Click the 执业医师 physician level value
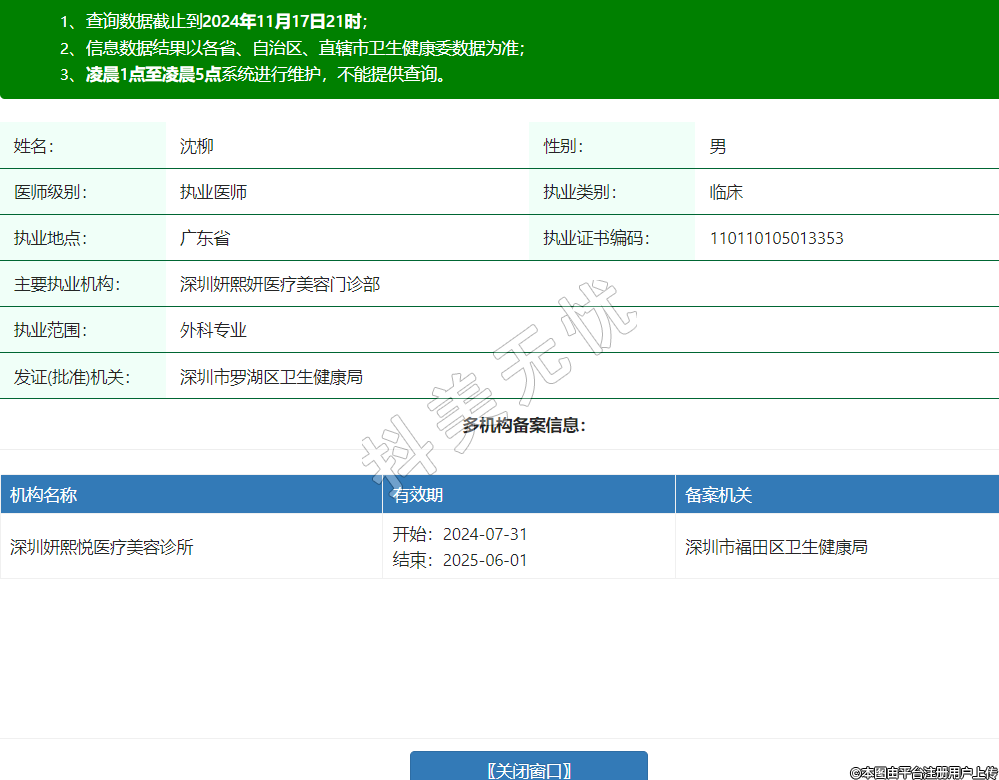This screenshot has width=999, height=780. click(213, 192)
